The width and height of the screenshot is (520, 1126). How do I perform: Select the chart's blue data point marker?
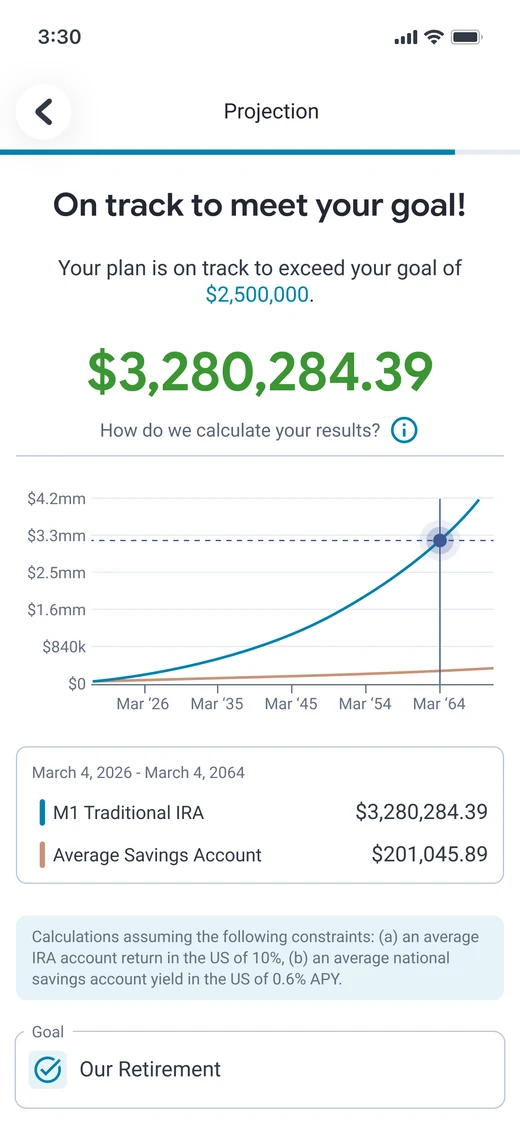point(440,540)
